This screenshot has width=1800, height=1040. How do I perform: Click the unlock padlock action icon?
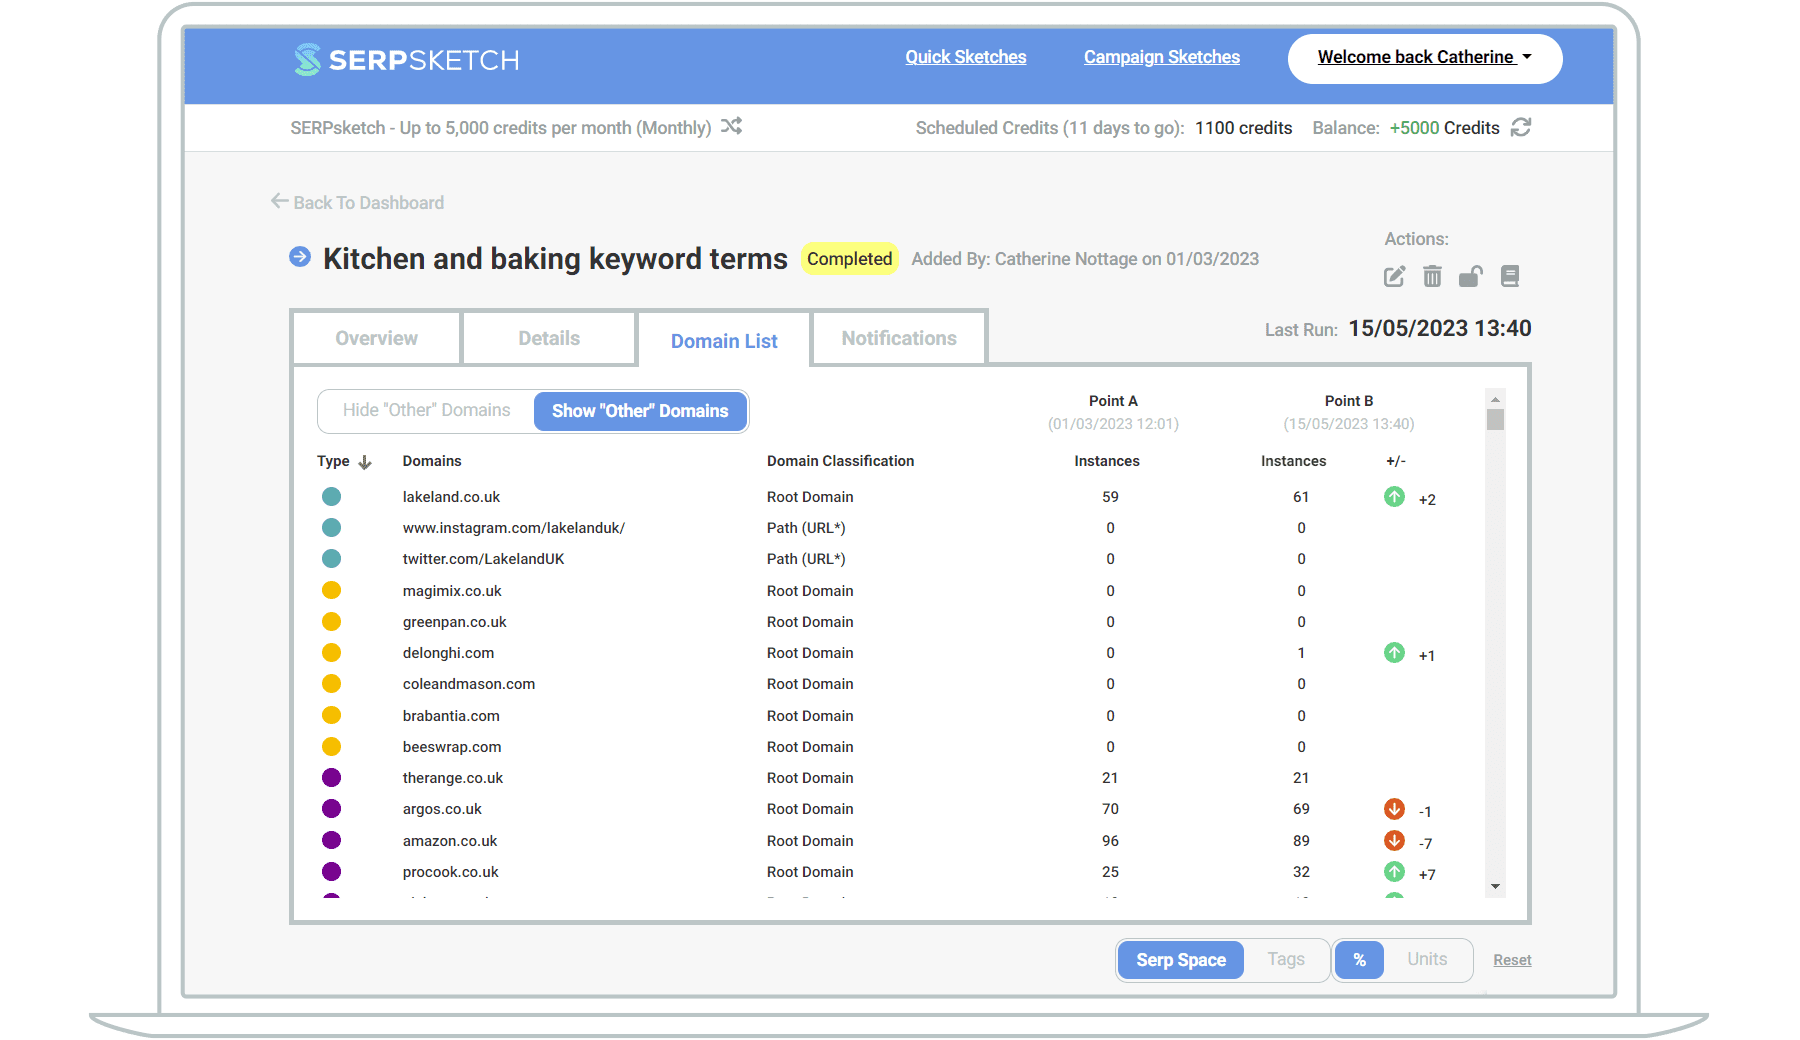(1470, 276)
